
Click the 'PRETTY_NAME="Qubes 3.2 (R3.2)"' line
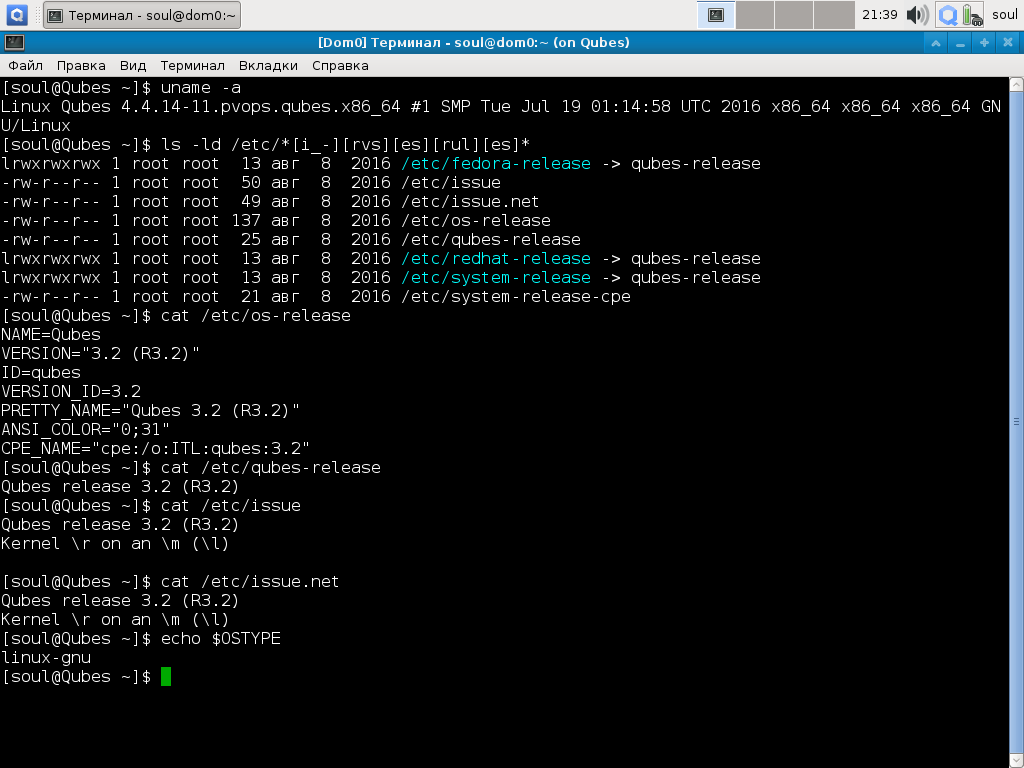coord(150,410)
